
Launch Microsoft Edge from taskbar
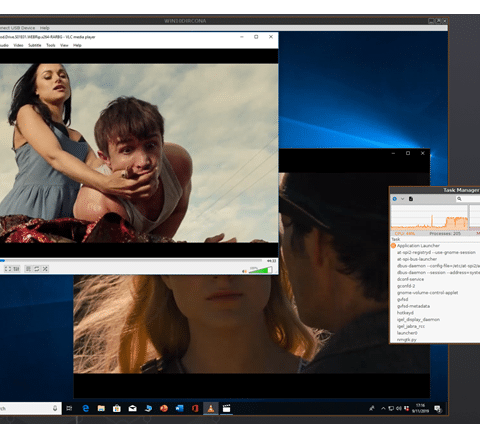(86, 408)
